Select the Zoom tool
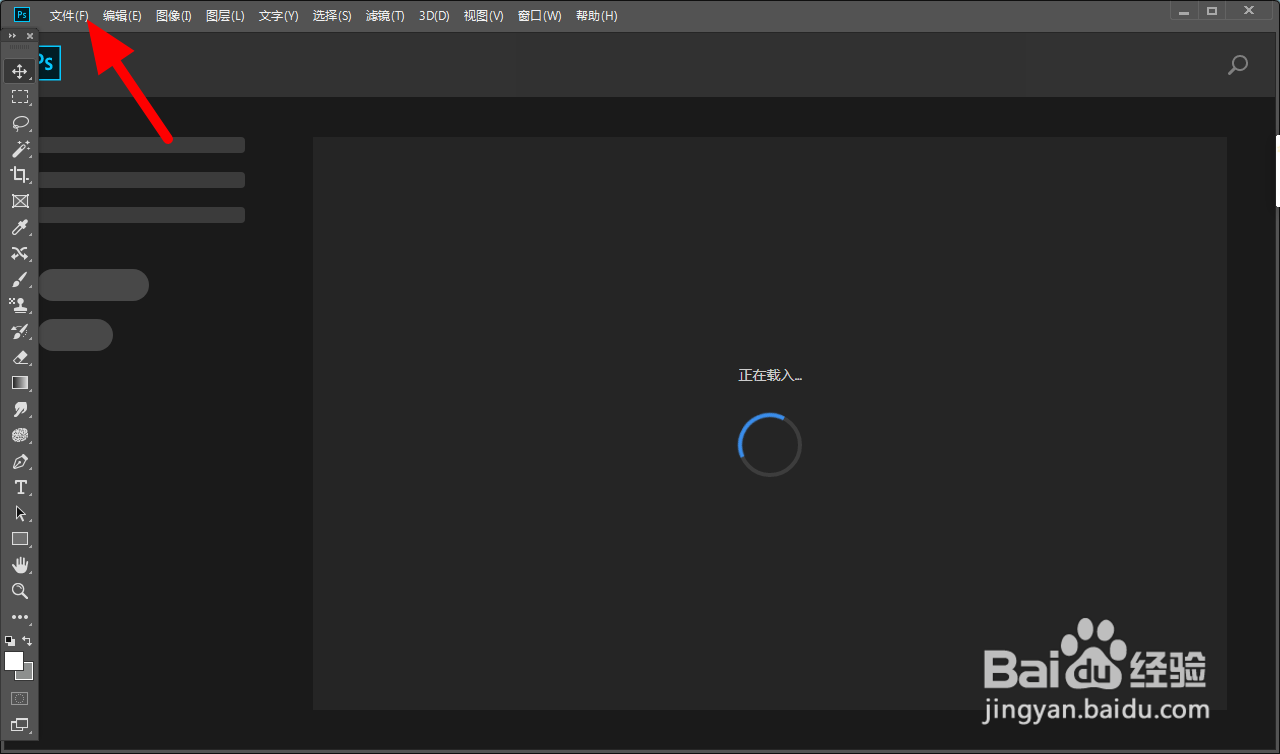The image size is (1280, 754). click(x=19, y=591)
